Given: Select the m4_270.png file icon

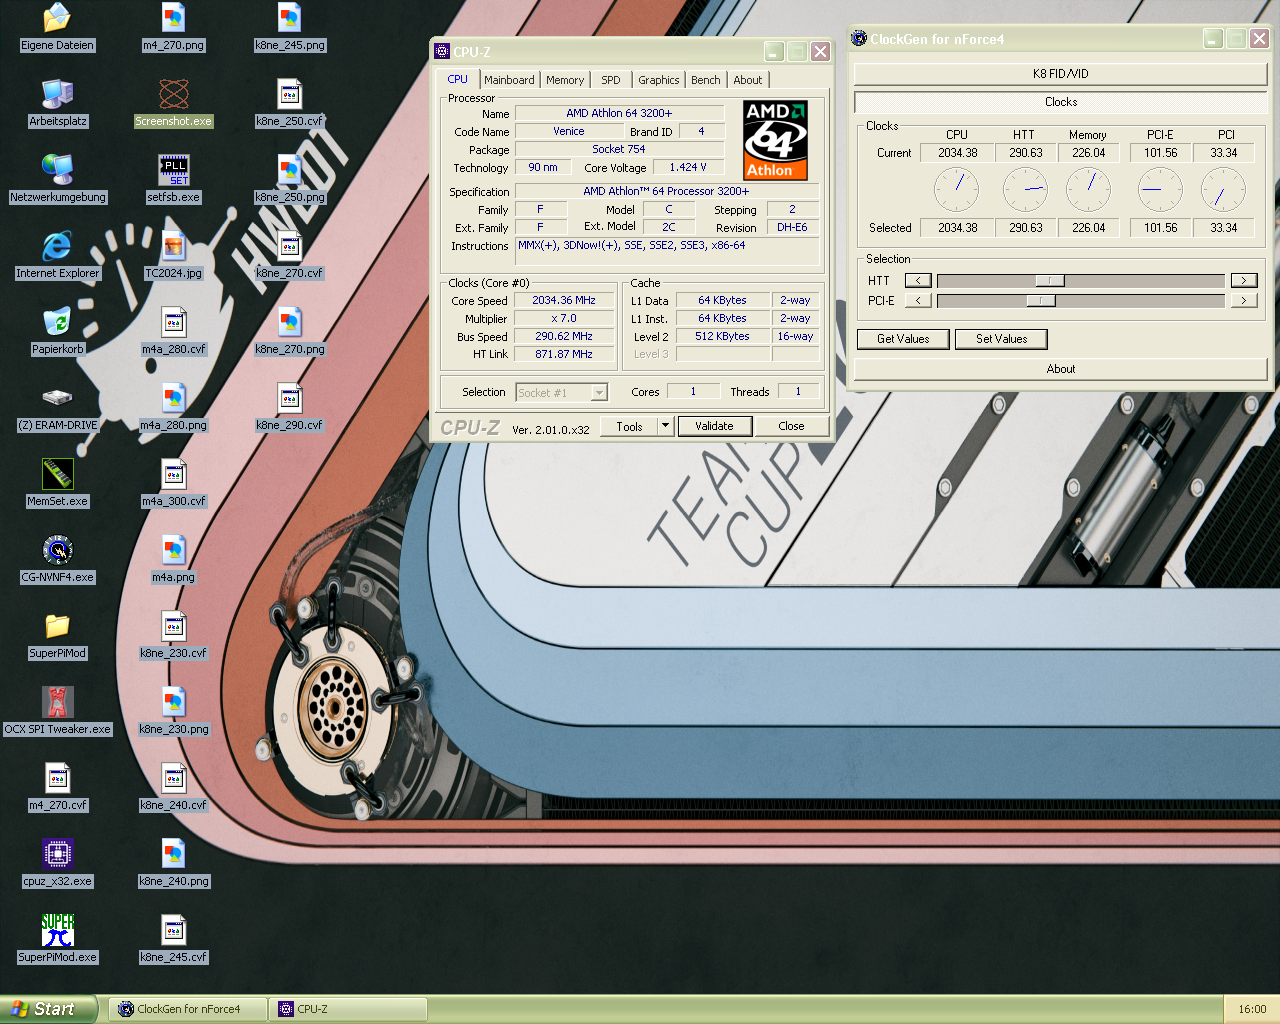Looking at the screenshot, I should [x=173, y=26].
